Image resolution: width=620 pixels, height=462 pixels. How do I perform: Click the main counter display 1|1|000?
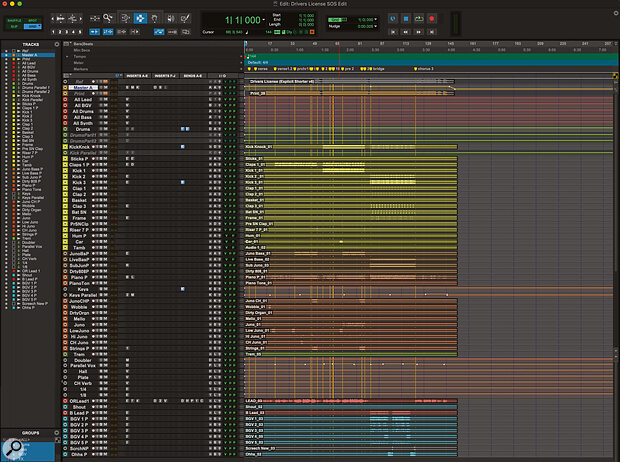click(x=242, y=20)
